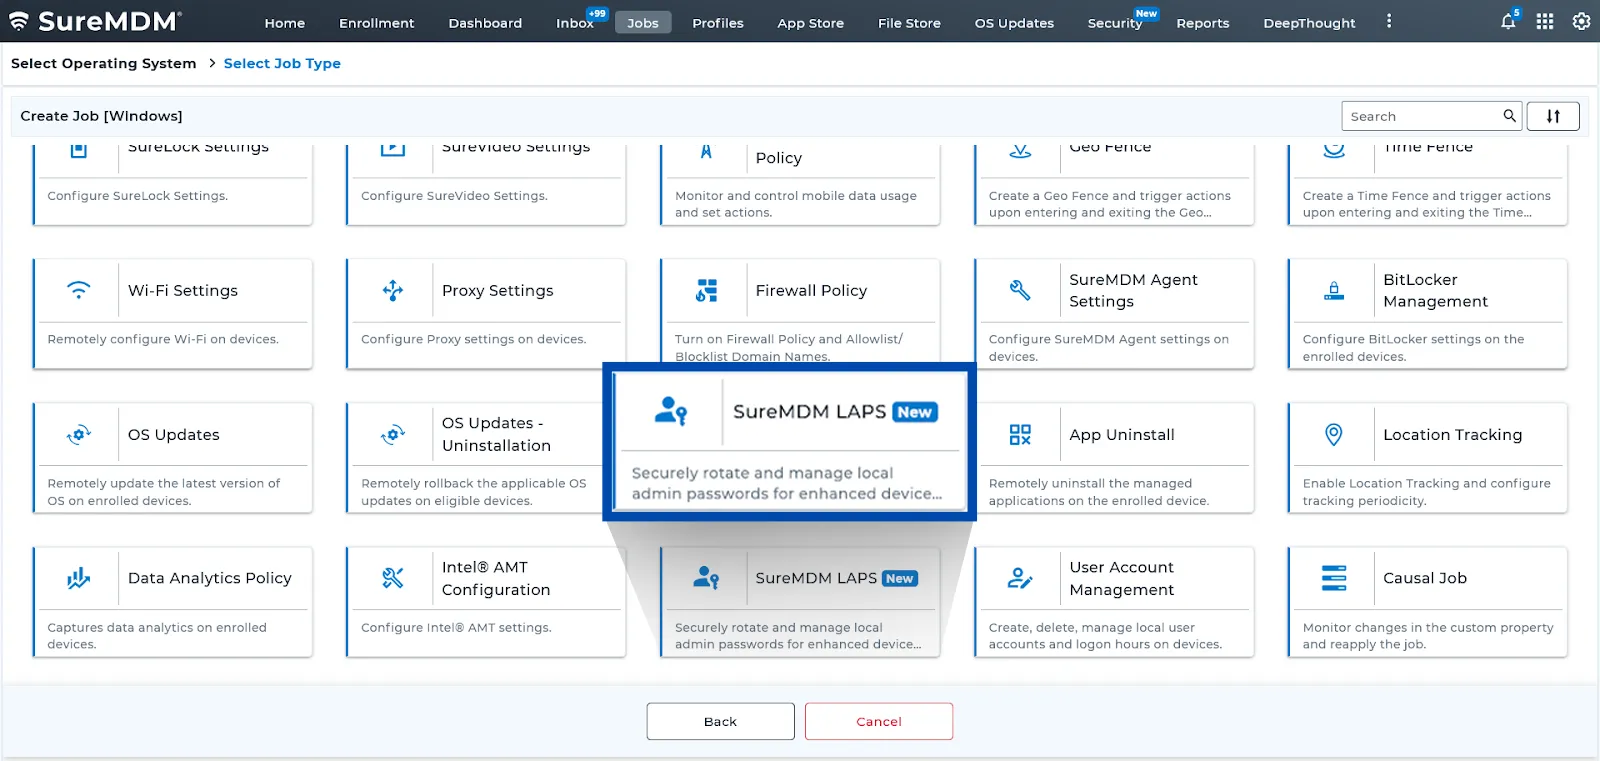Open the more options vertical dots menu
1600x761 pixels.
coord(1389,21)
